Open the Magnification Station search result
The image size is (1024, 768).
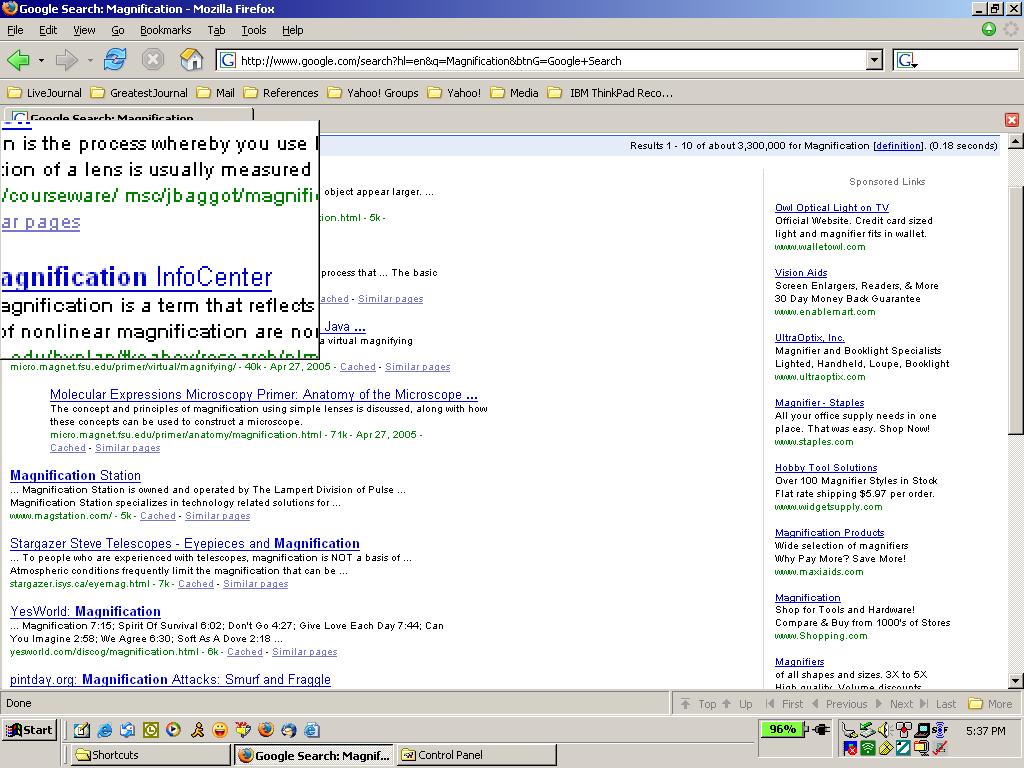pyautogui.click(x=75, y=476)
